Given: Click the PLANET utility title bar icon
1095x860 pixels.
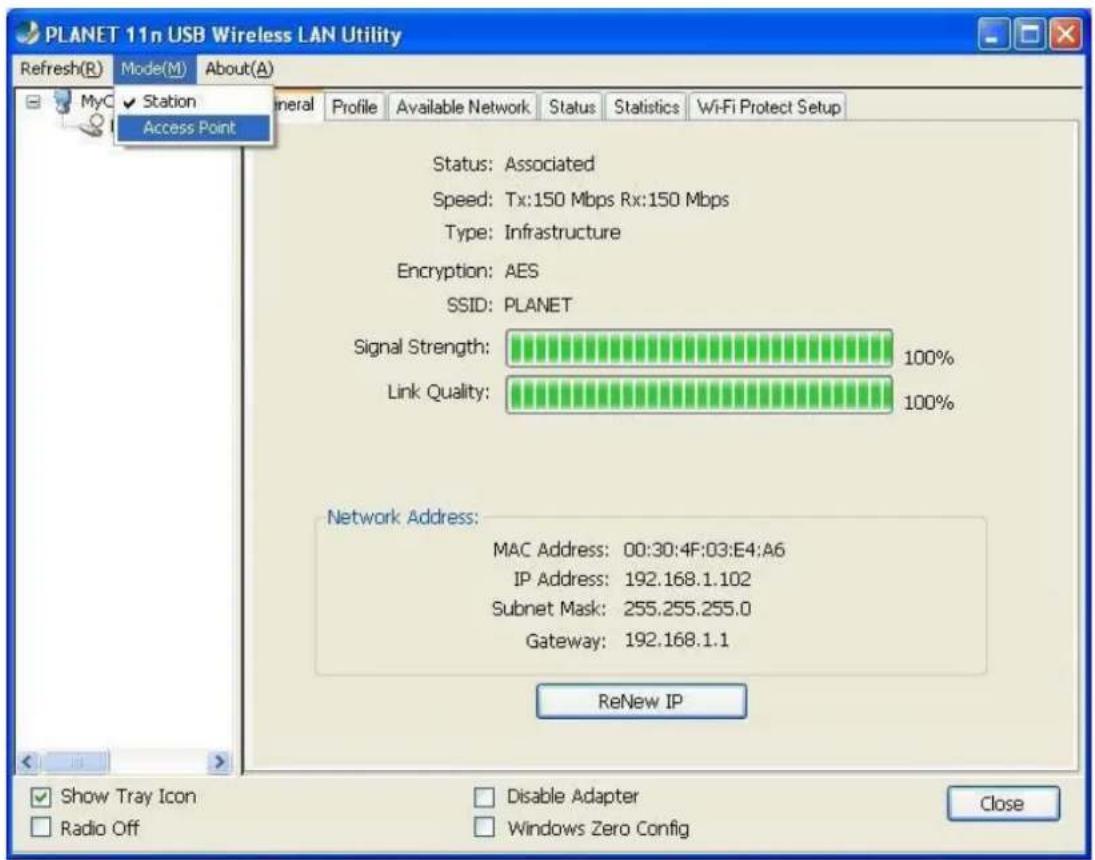Looking at the screenshot, I should (x=28, y=33).
